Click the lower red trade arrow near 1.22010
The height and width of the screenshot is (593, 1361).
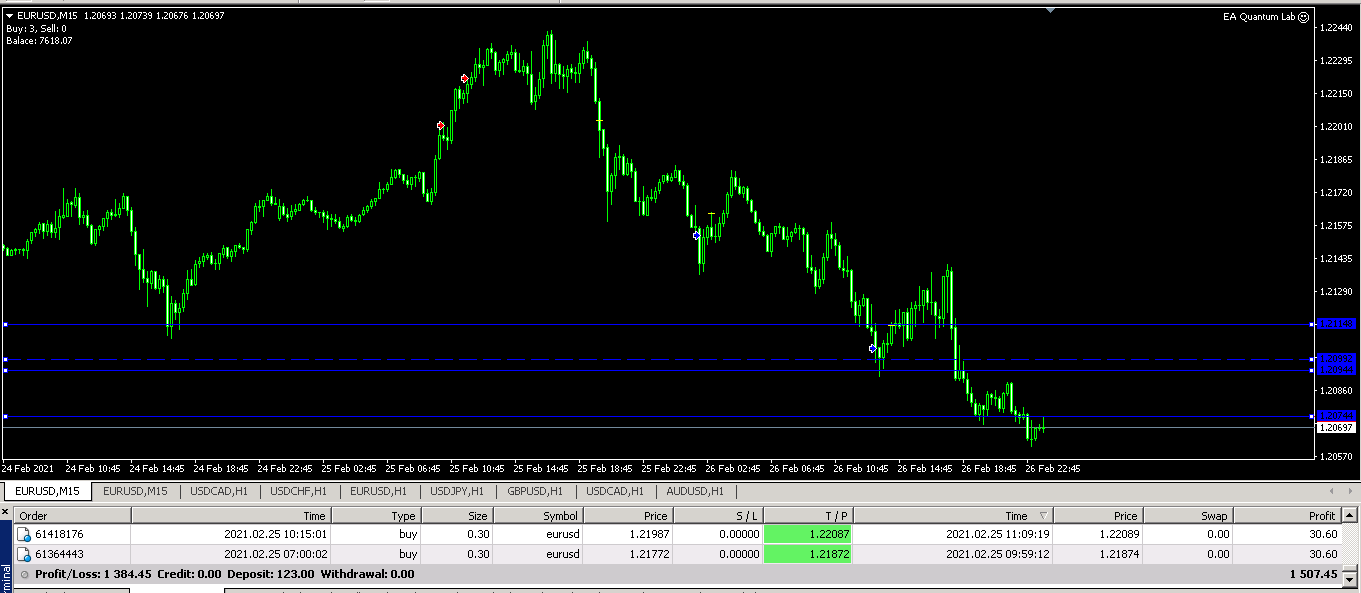(x=441, y=125)
